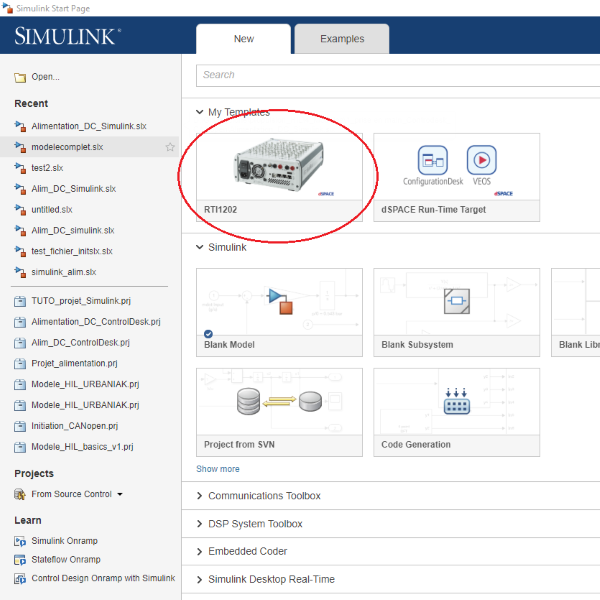Open Control Design Onramp with Simulink

coord(103,578)
